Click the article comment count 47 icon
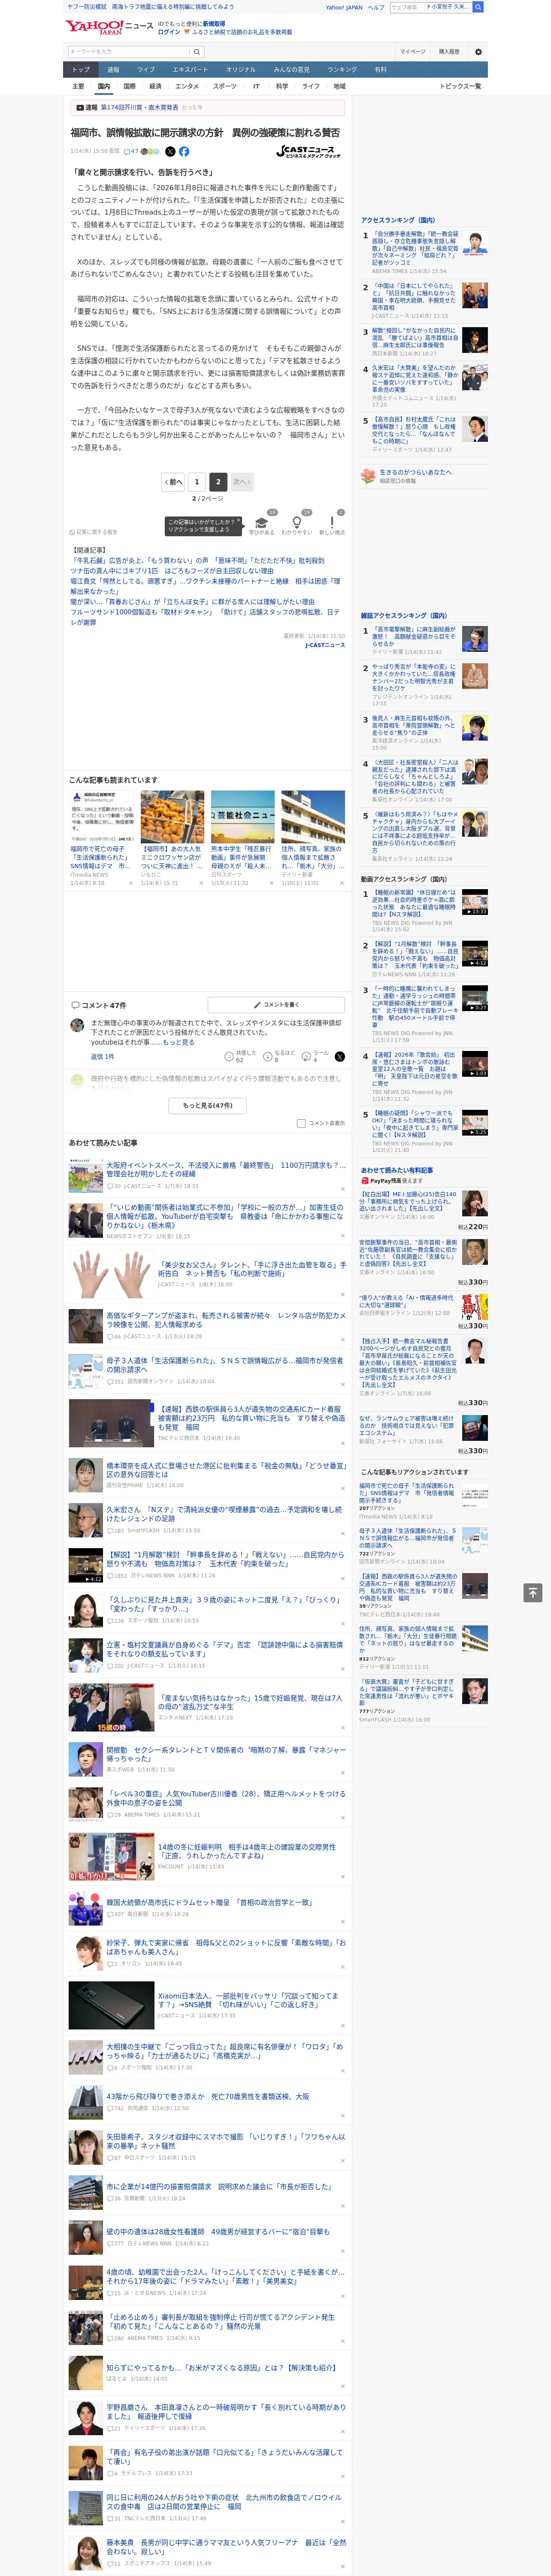Image resolution: width=551 pixels, height=2576 pixels. tap(130, 152)
